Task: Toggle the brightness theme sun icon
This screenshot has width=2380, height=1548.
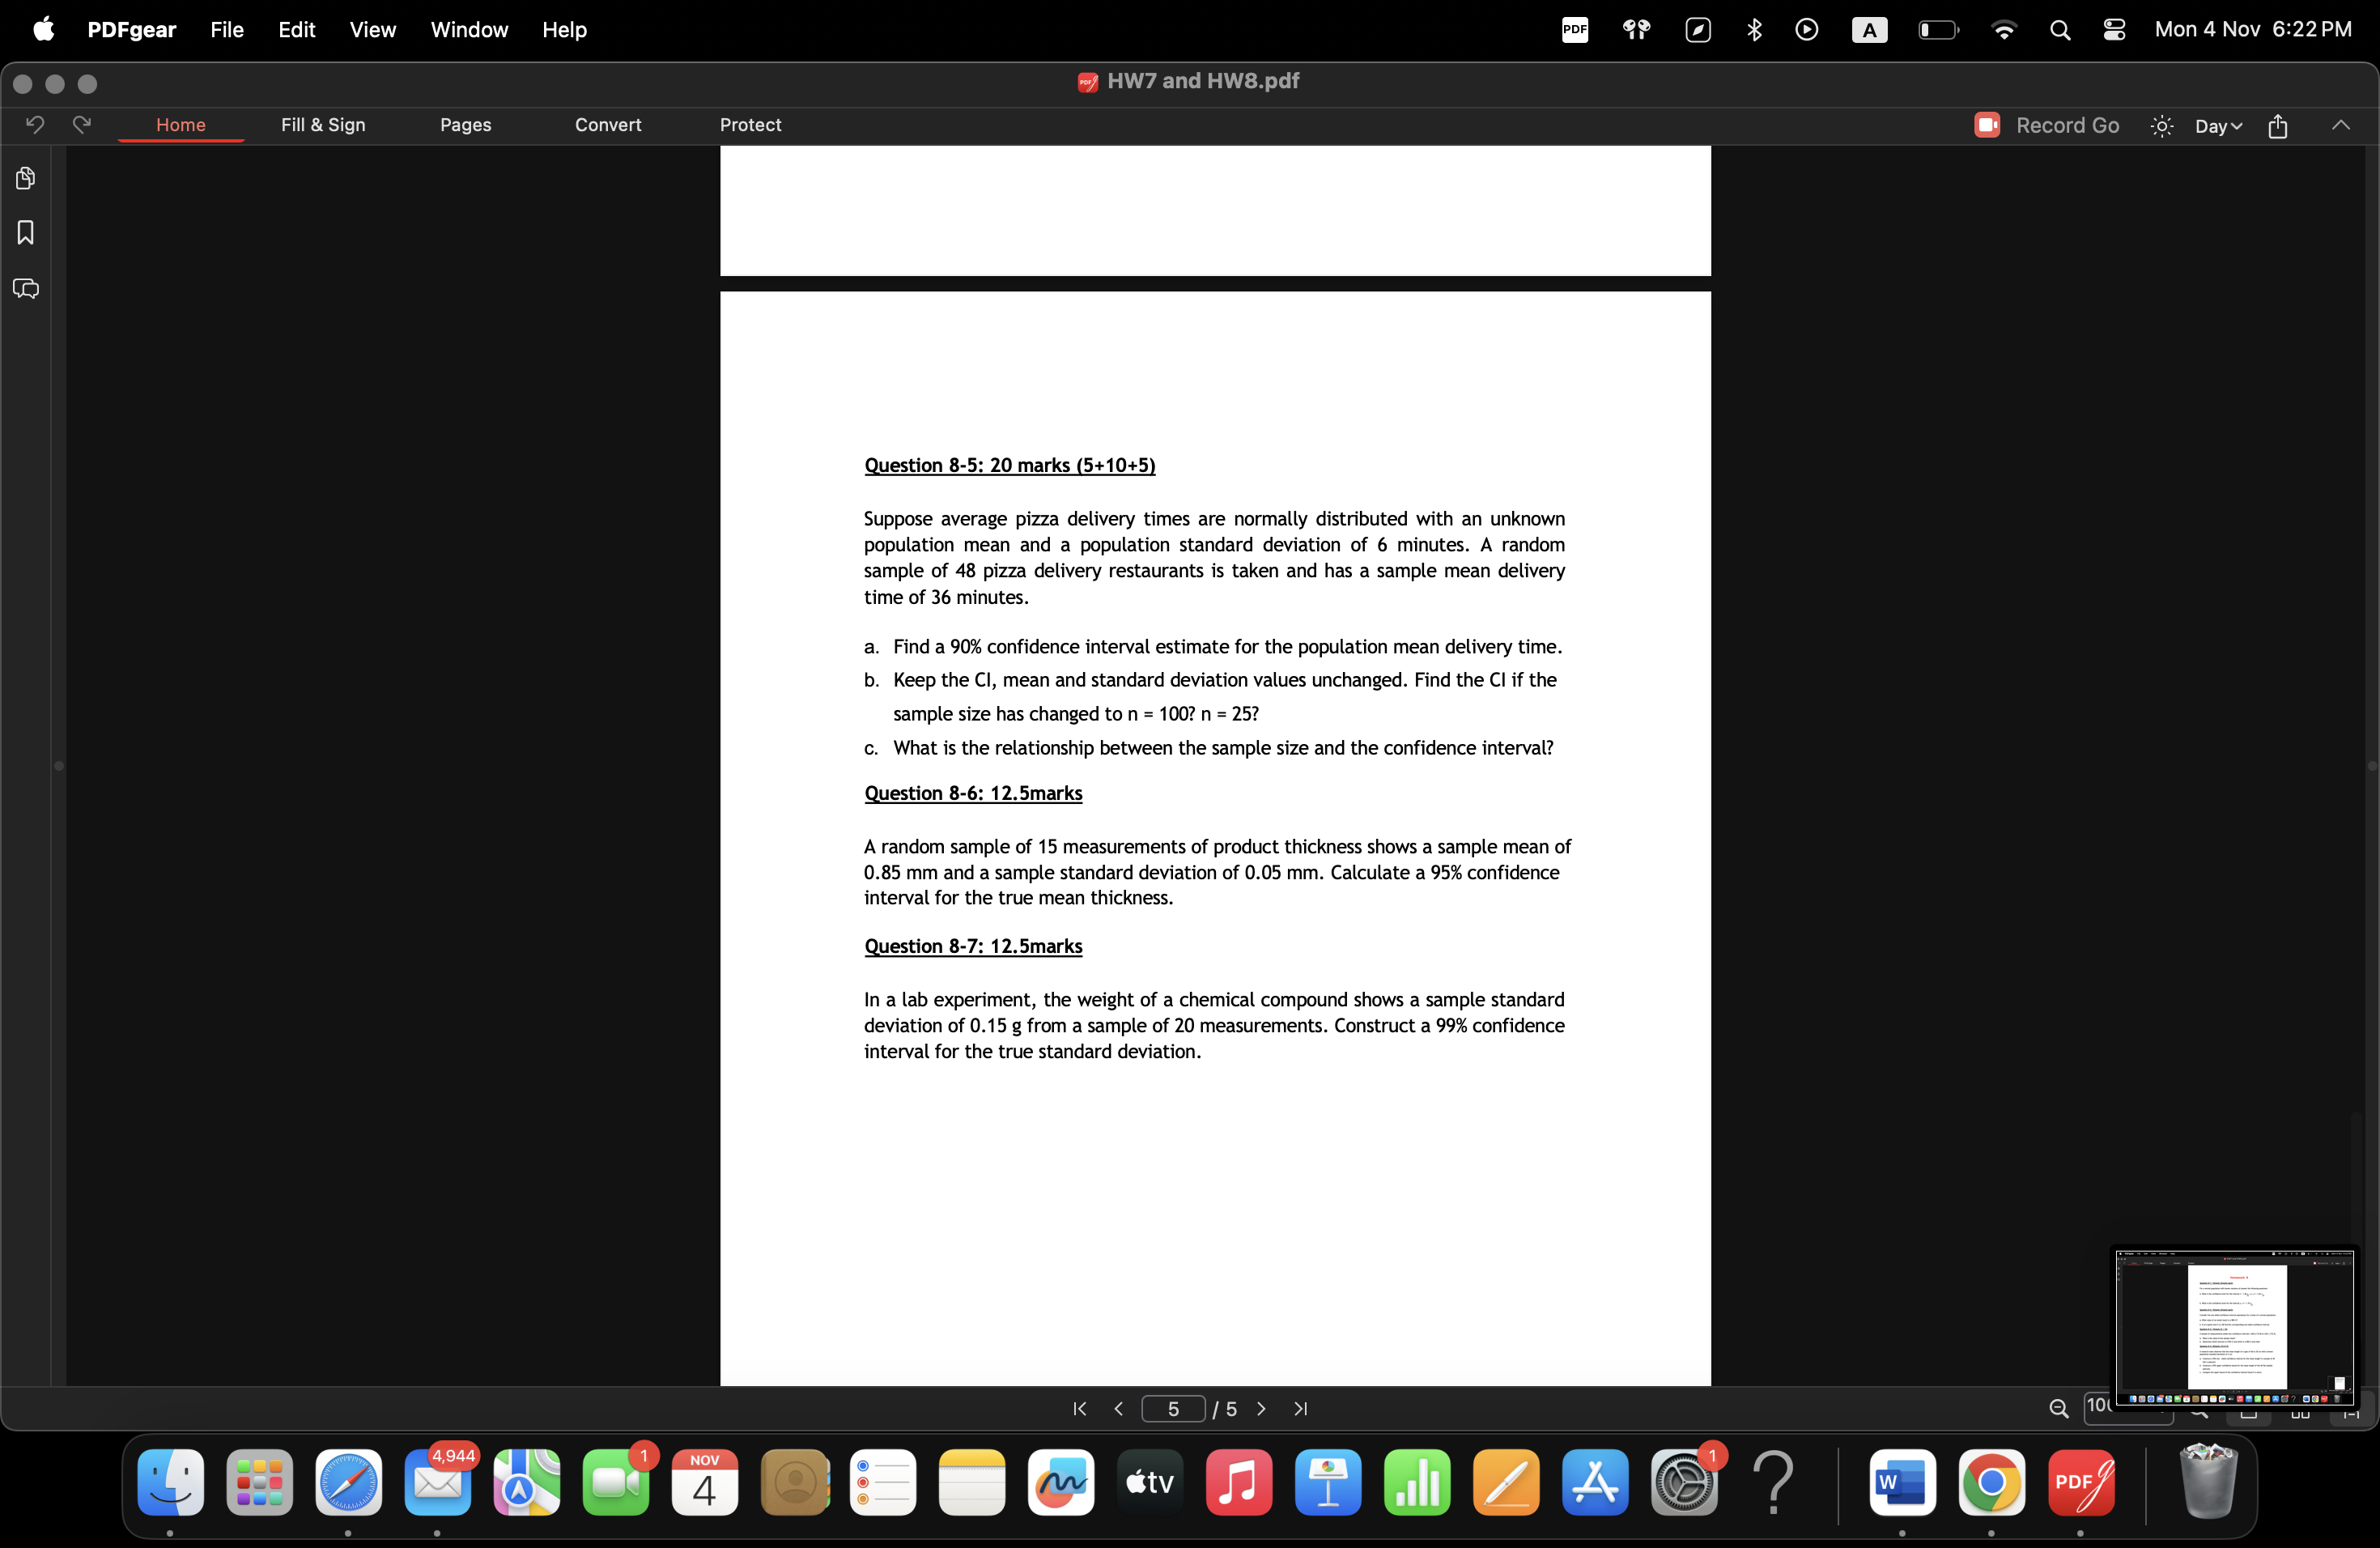Action: click(2162, 126)
